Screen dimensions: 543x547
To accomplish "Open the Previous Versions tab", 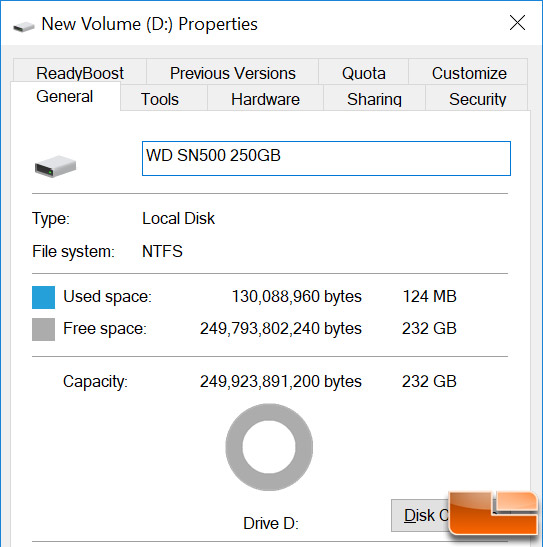I will [232, 73].
